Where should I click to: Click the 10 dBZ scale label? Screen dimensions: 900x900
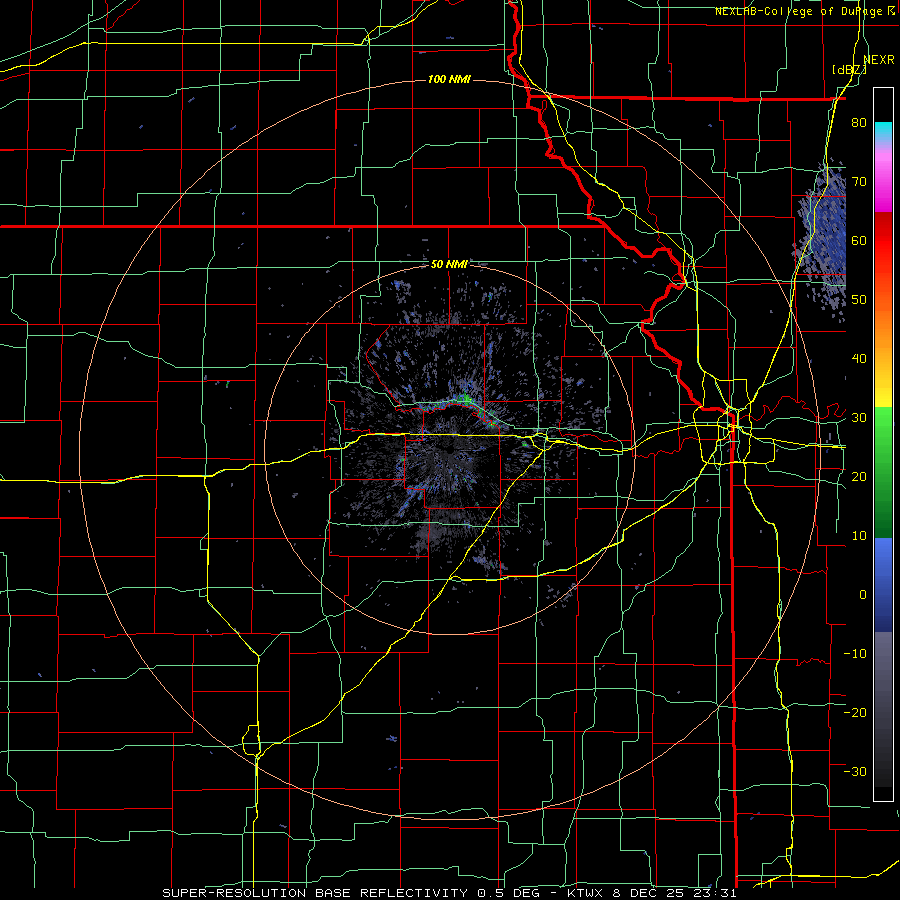[859, 536]
